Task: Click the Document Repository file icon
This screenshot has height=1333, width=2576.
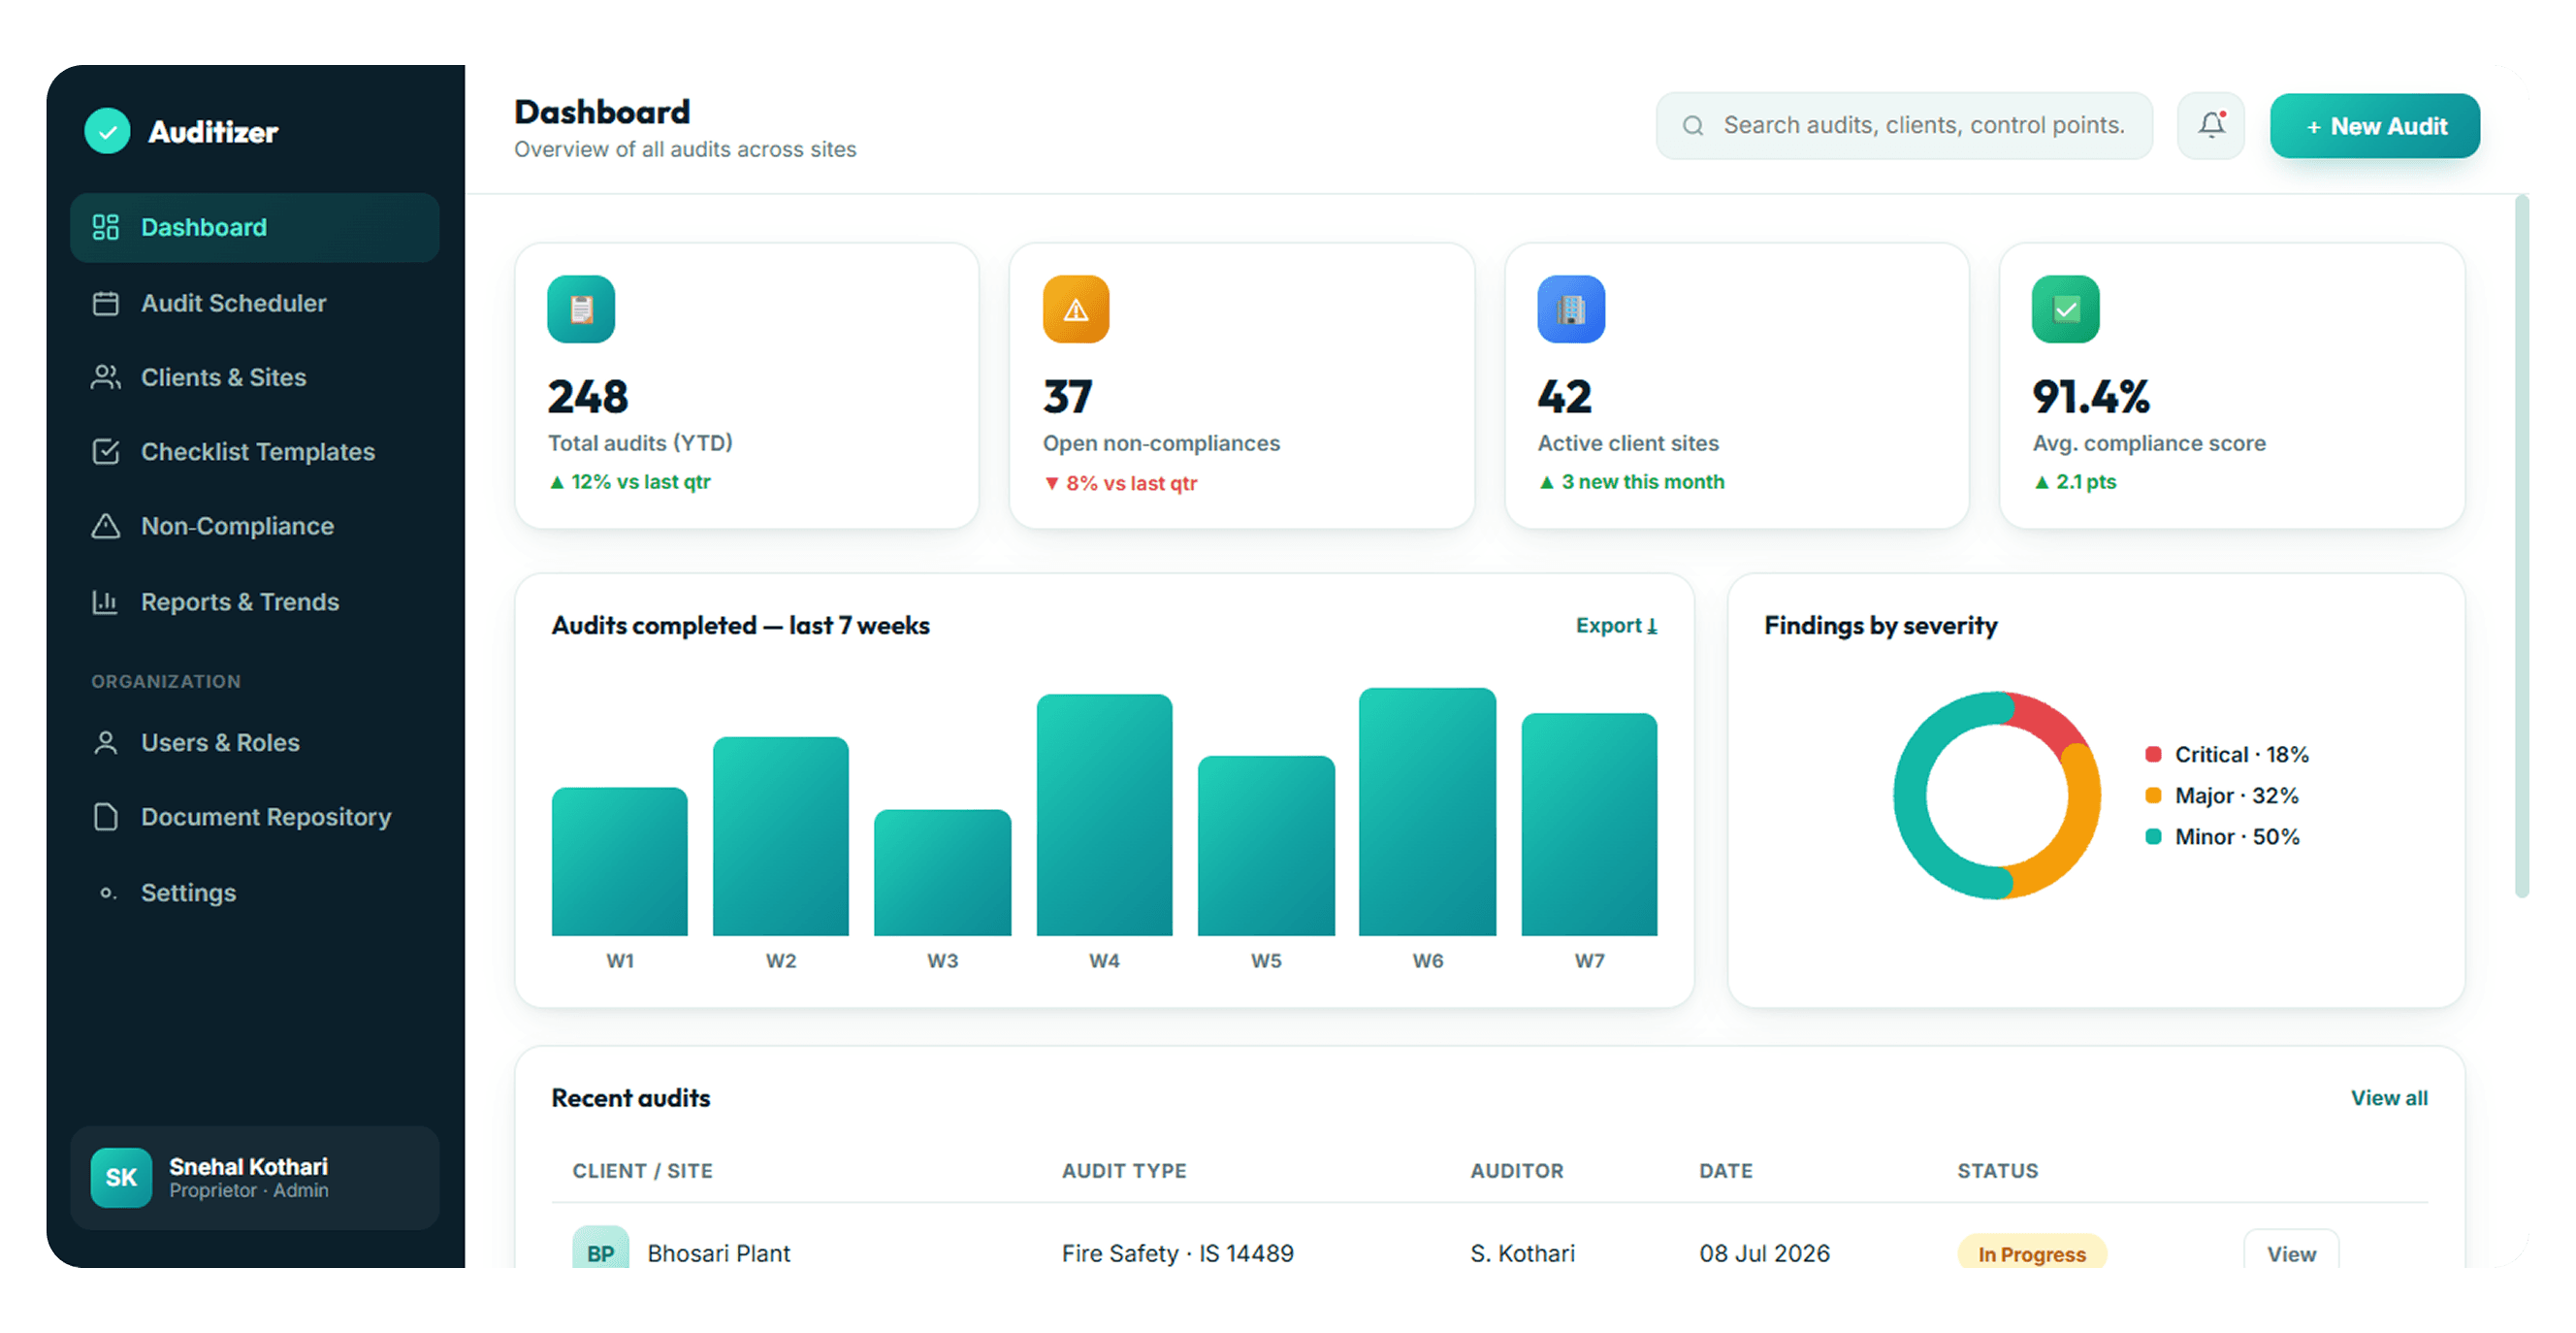Action: [x=106, y=817]
